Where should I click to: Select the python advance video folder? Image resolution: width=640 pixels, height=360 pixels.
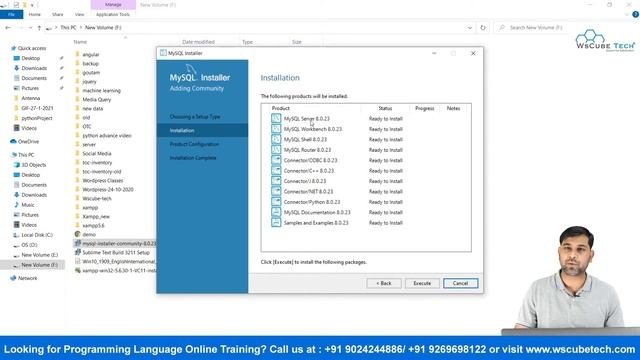[x=107, y=136]
